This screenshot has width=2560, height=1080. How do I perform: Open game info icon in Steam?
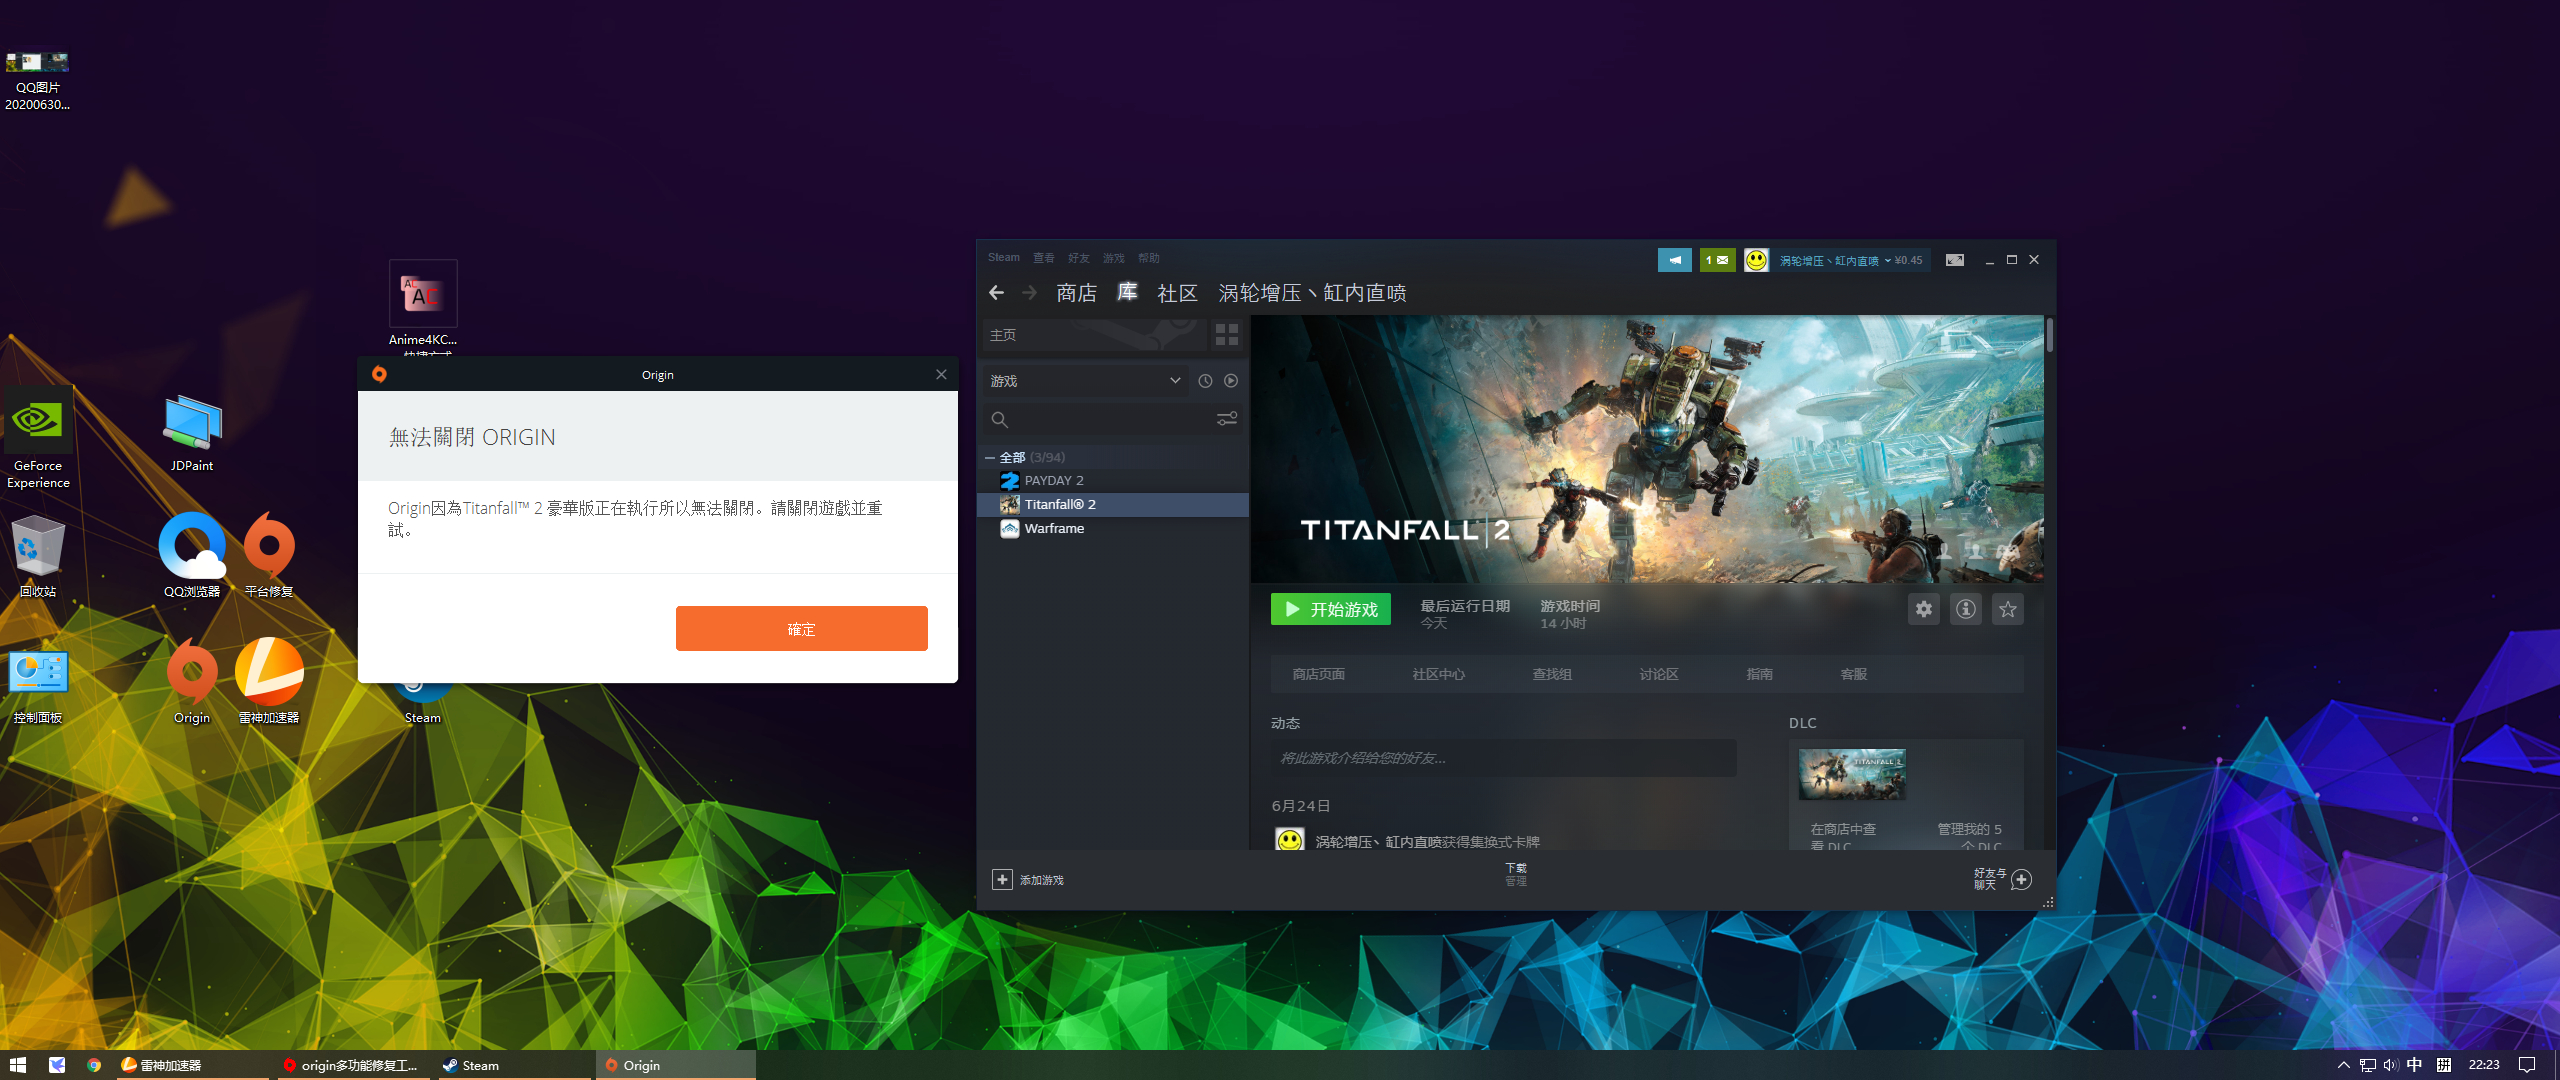click(1965, 609)
